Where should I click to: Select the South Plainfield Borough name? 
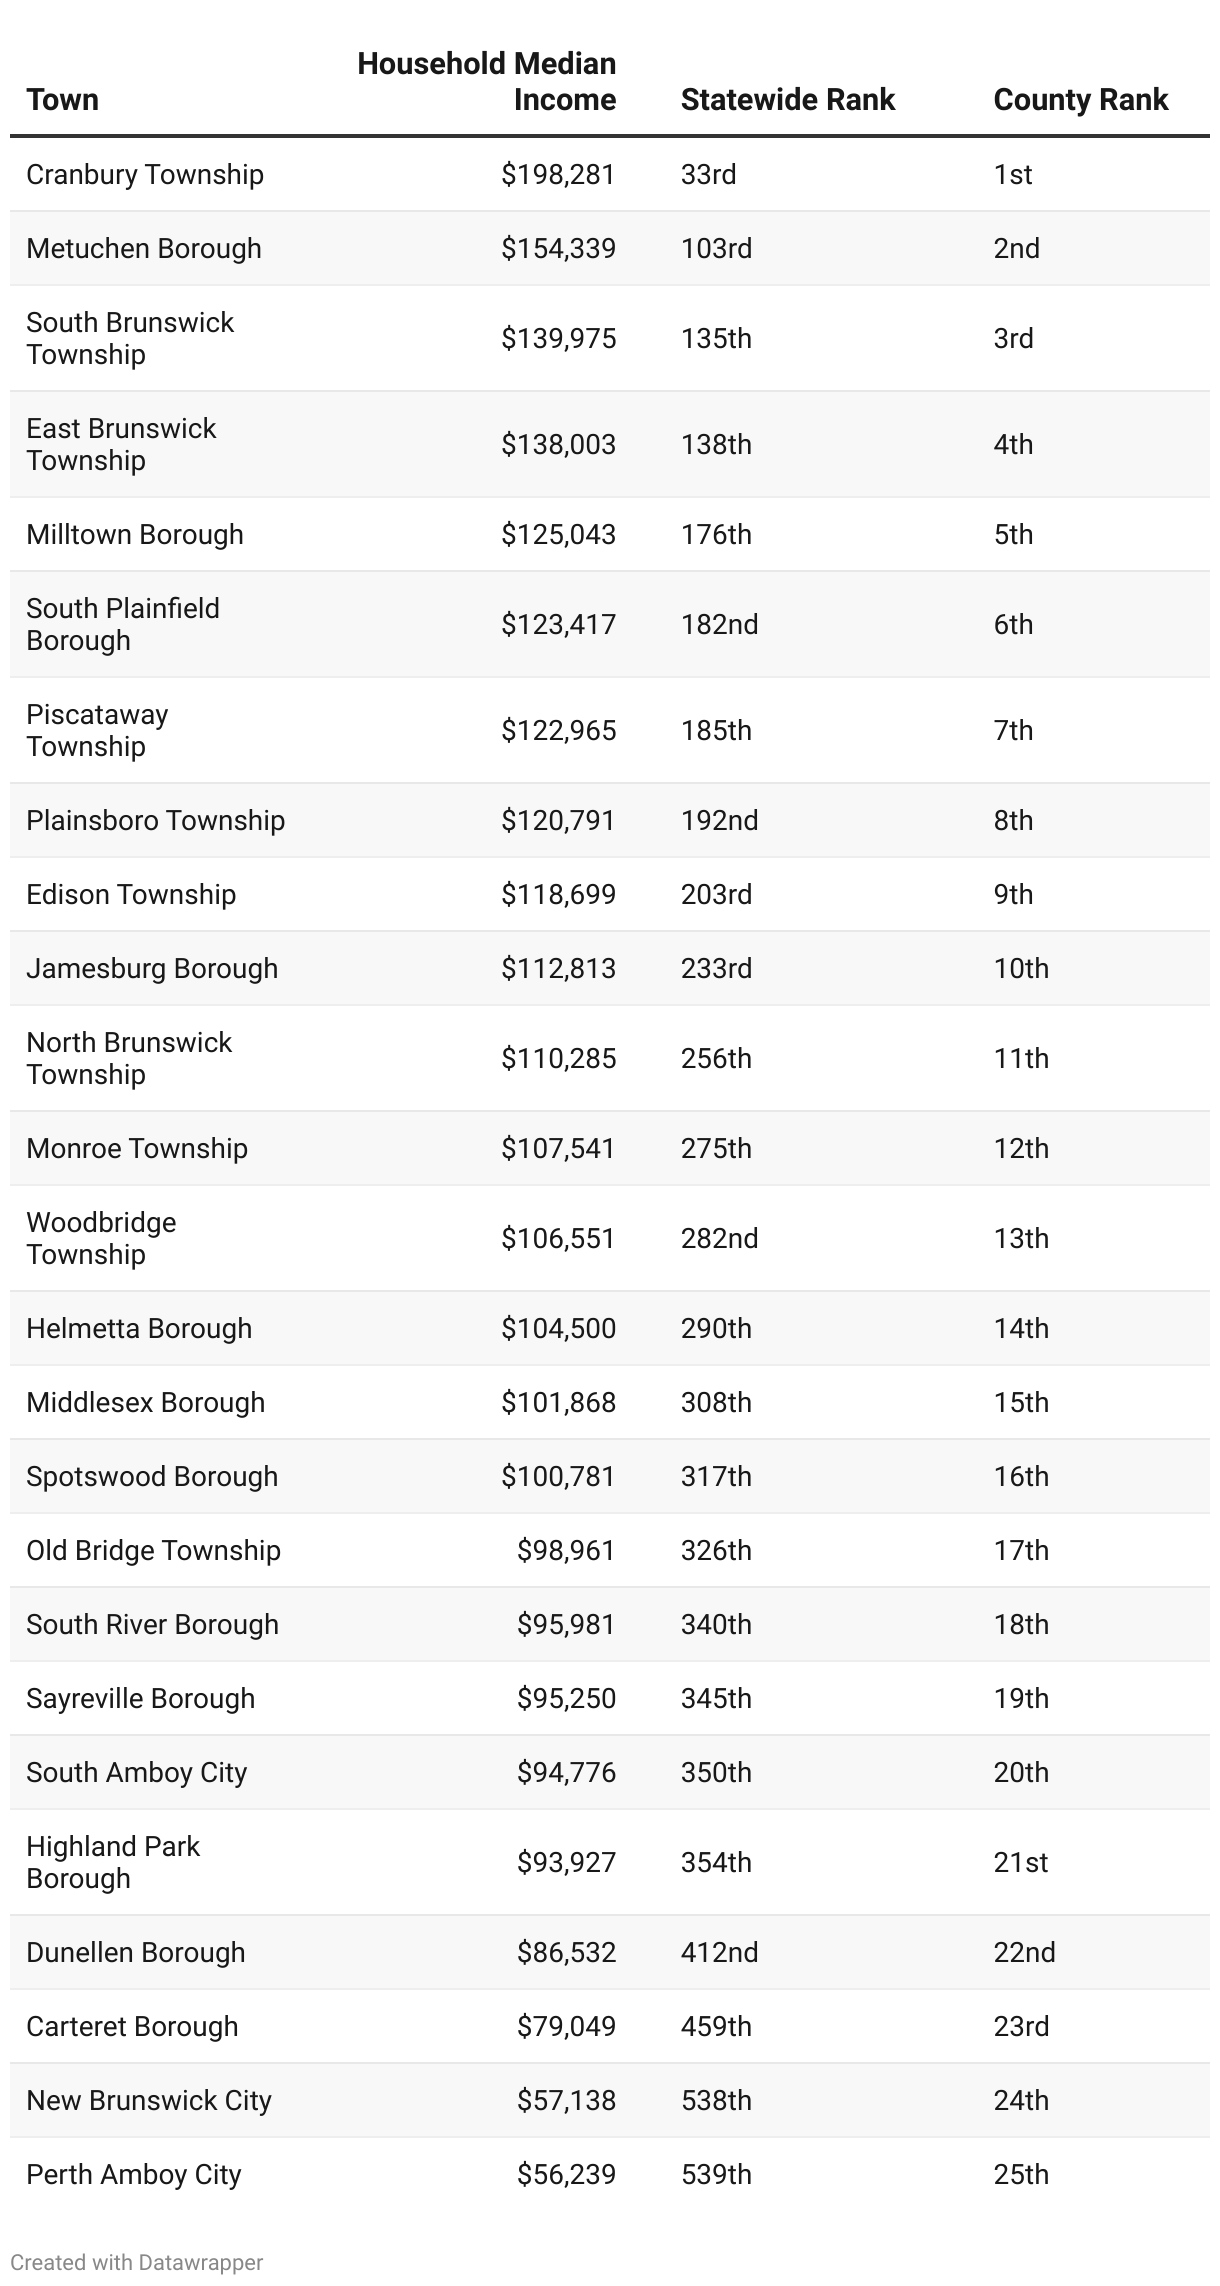[x=123, y=625]
